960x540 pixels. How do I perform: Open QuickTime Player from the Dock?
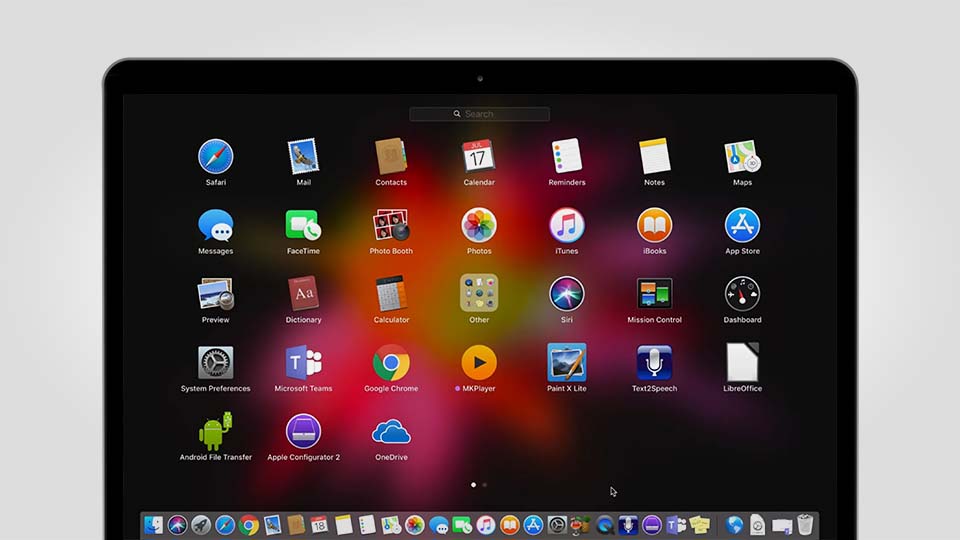605,525
